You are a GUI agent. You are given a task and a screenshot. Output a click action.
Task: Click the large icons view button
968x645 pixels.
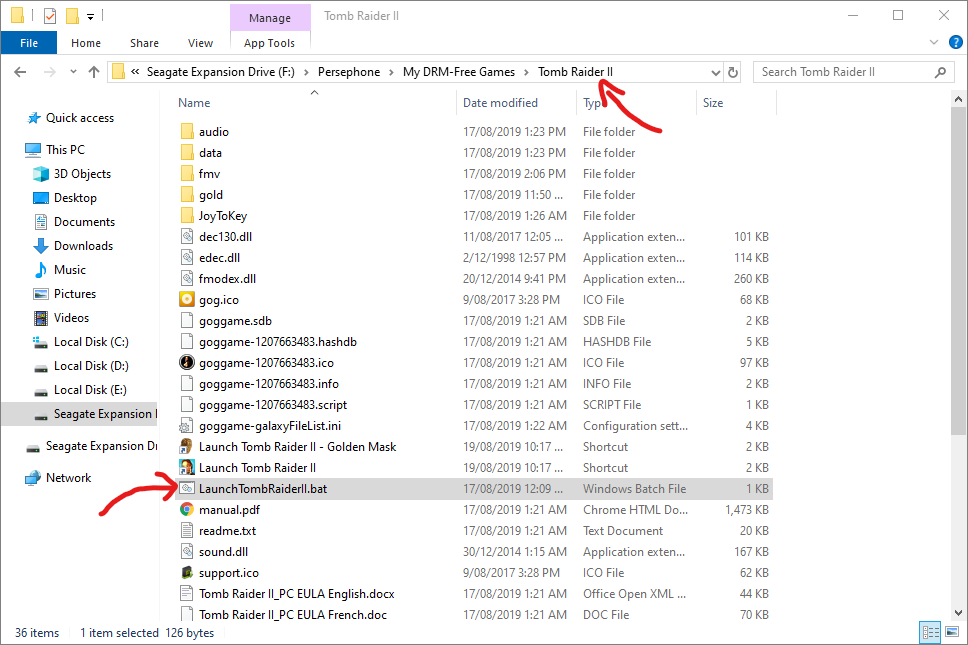951,632
